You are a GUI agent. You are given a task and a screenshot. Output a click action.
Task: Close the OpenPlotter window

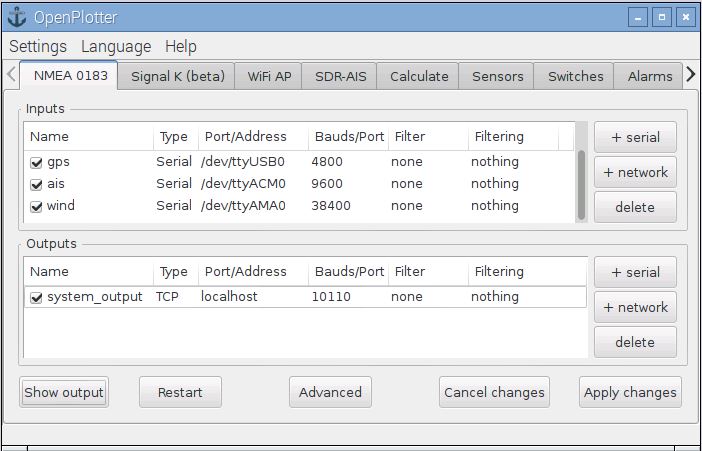point(686,17)
